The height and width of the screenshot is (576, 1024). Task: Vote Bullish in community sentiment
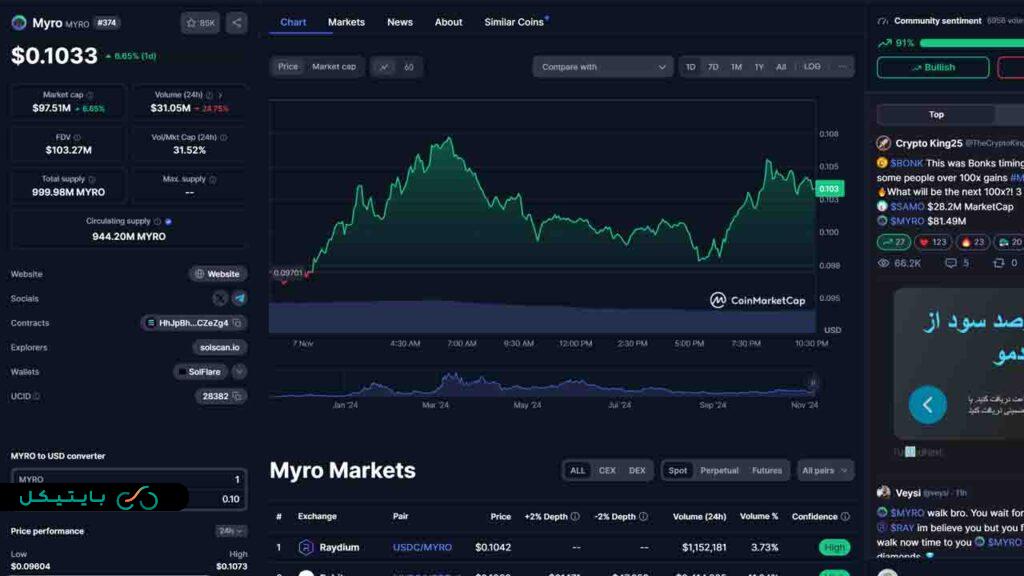click(x=932, y=67)
